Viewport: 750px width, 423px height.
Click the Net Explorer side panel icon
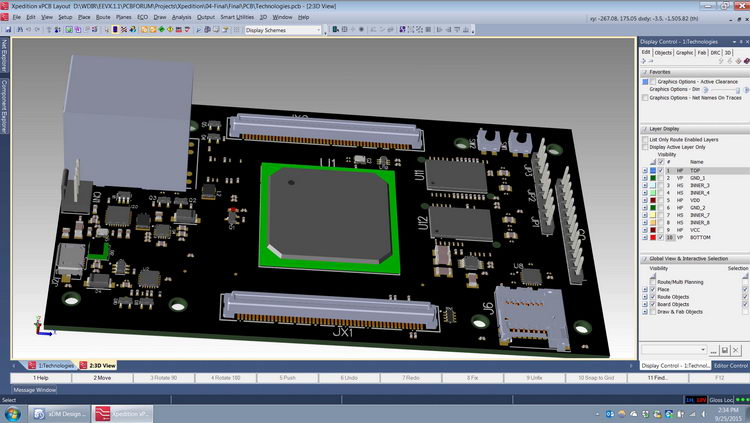click(4, 57)
